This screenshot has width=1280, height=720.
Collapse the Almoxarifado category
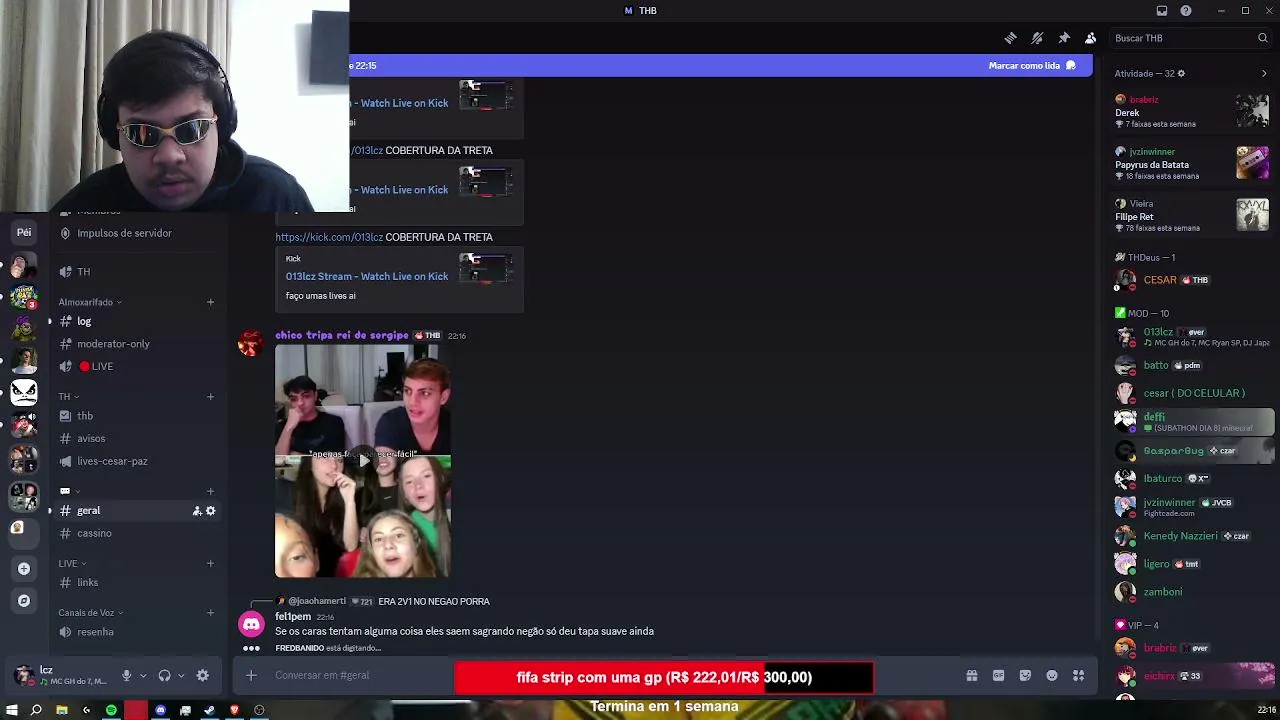tap(90, 302)
